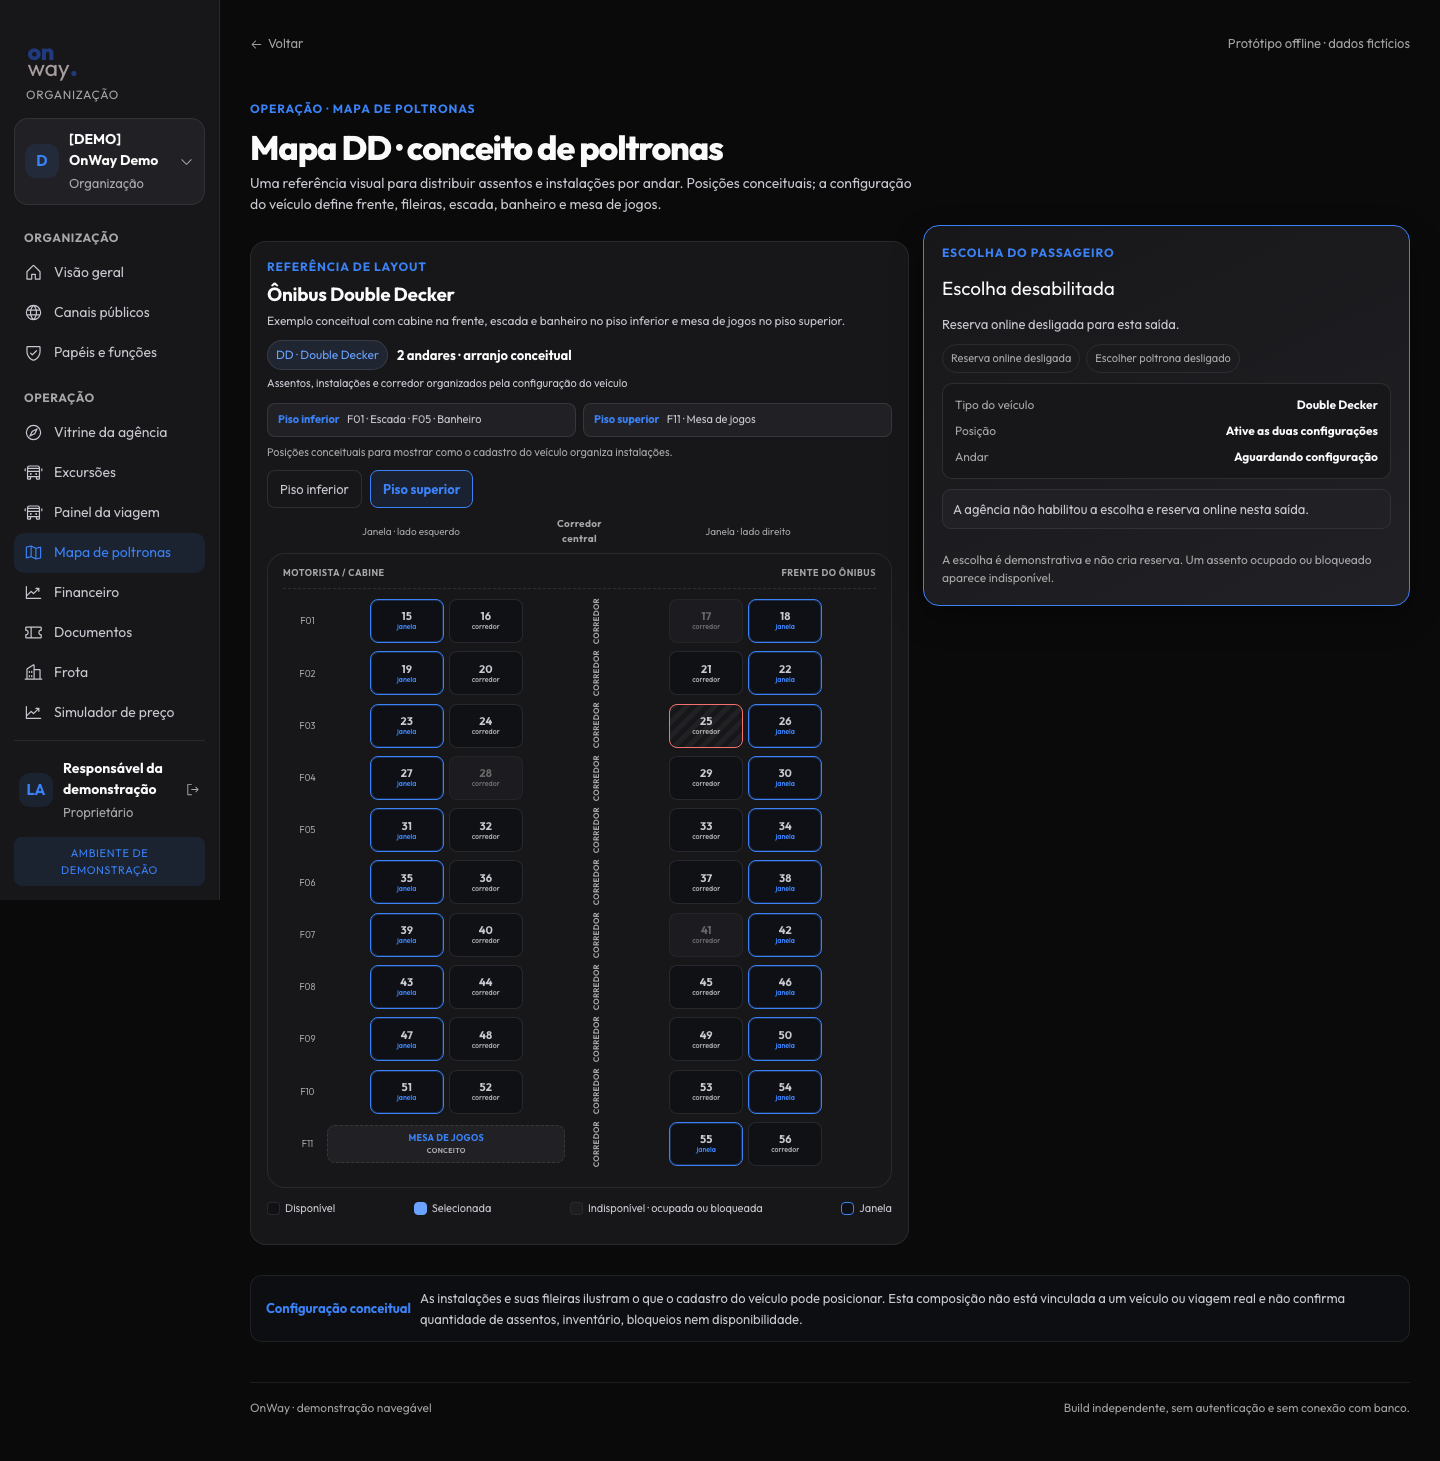Click the Mesa de jogos conceito block

click(x=446, y=1144)
